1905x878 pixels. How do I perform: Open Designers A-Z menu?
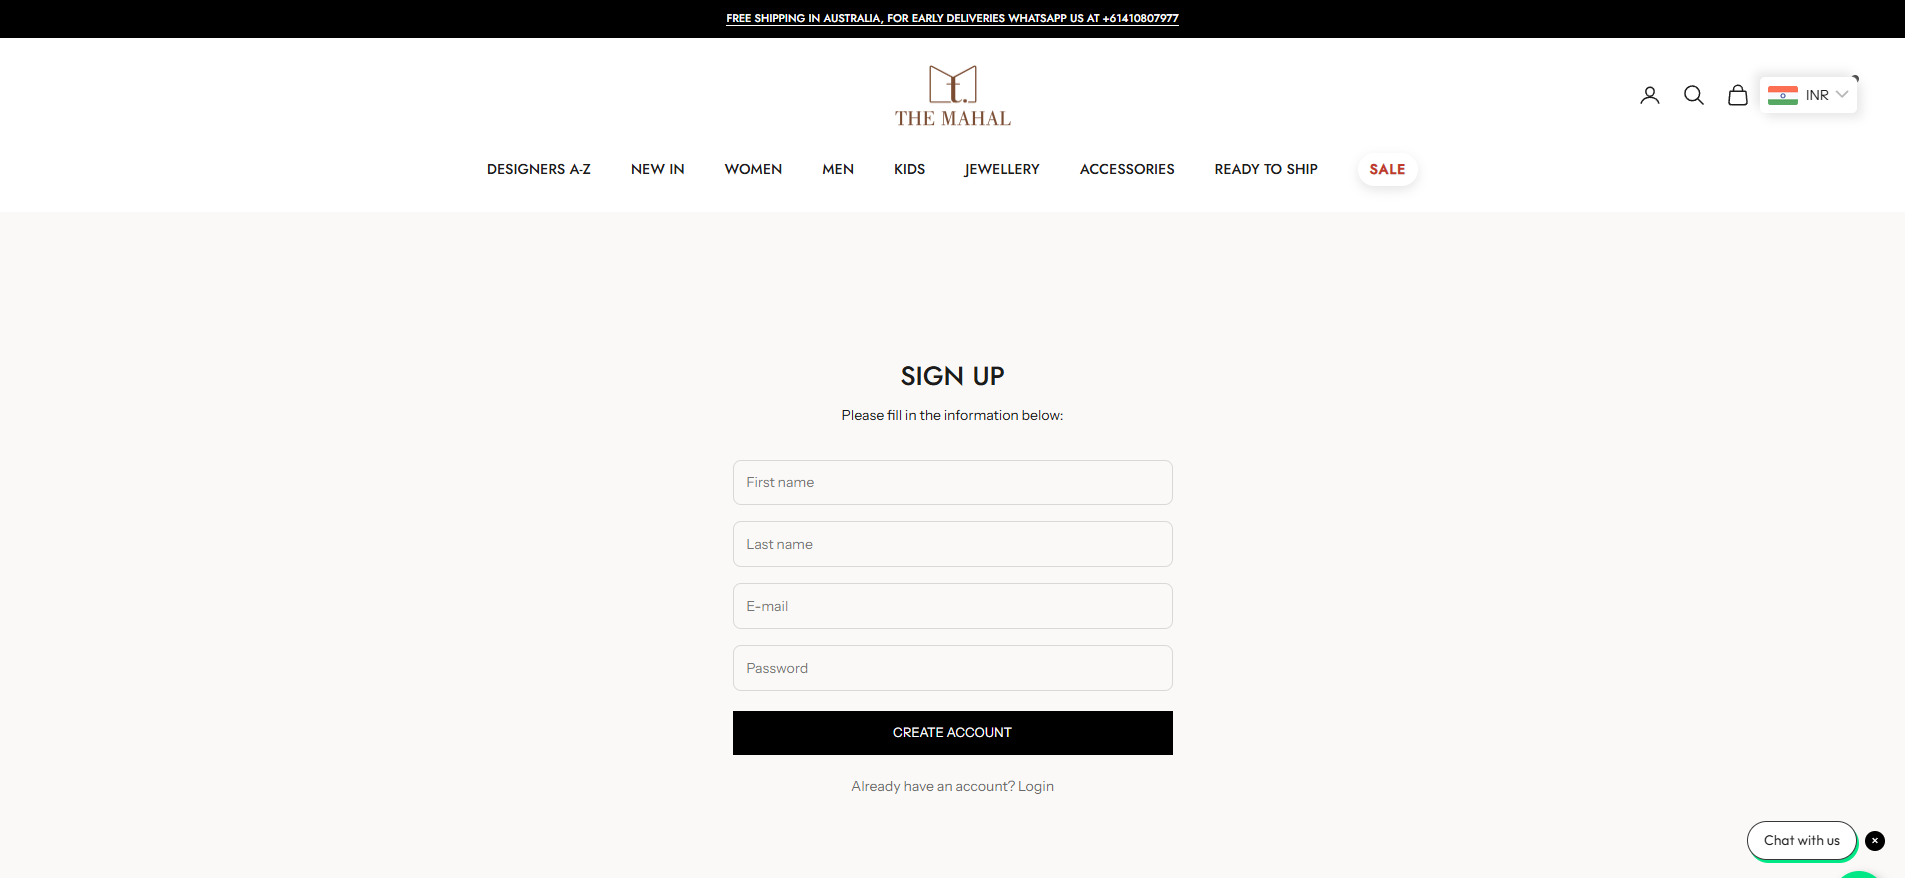[x=539, y=169]
